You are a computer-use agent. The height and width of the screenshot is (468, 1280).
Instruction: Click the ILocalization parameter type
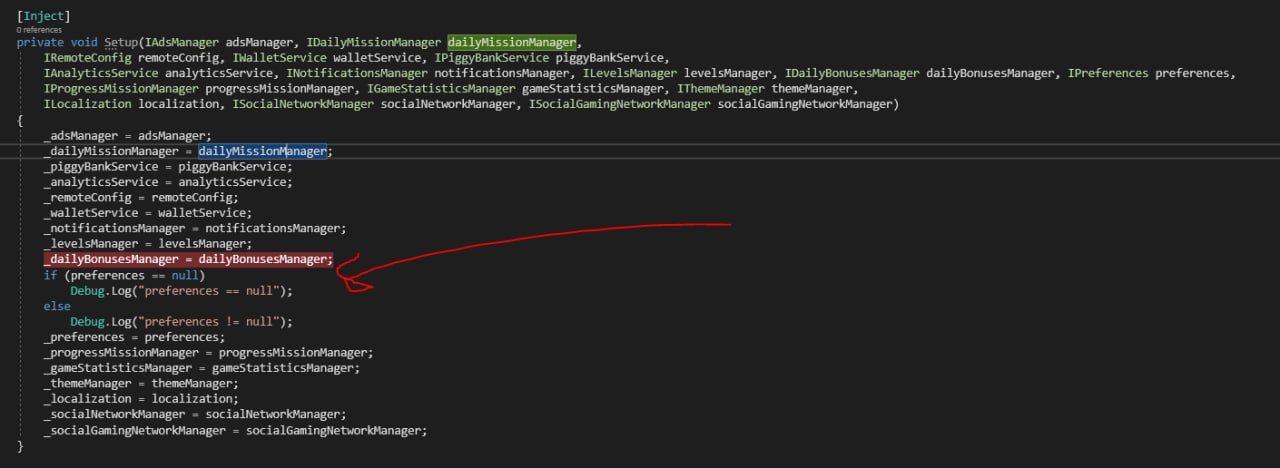88,105
